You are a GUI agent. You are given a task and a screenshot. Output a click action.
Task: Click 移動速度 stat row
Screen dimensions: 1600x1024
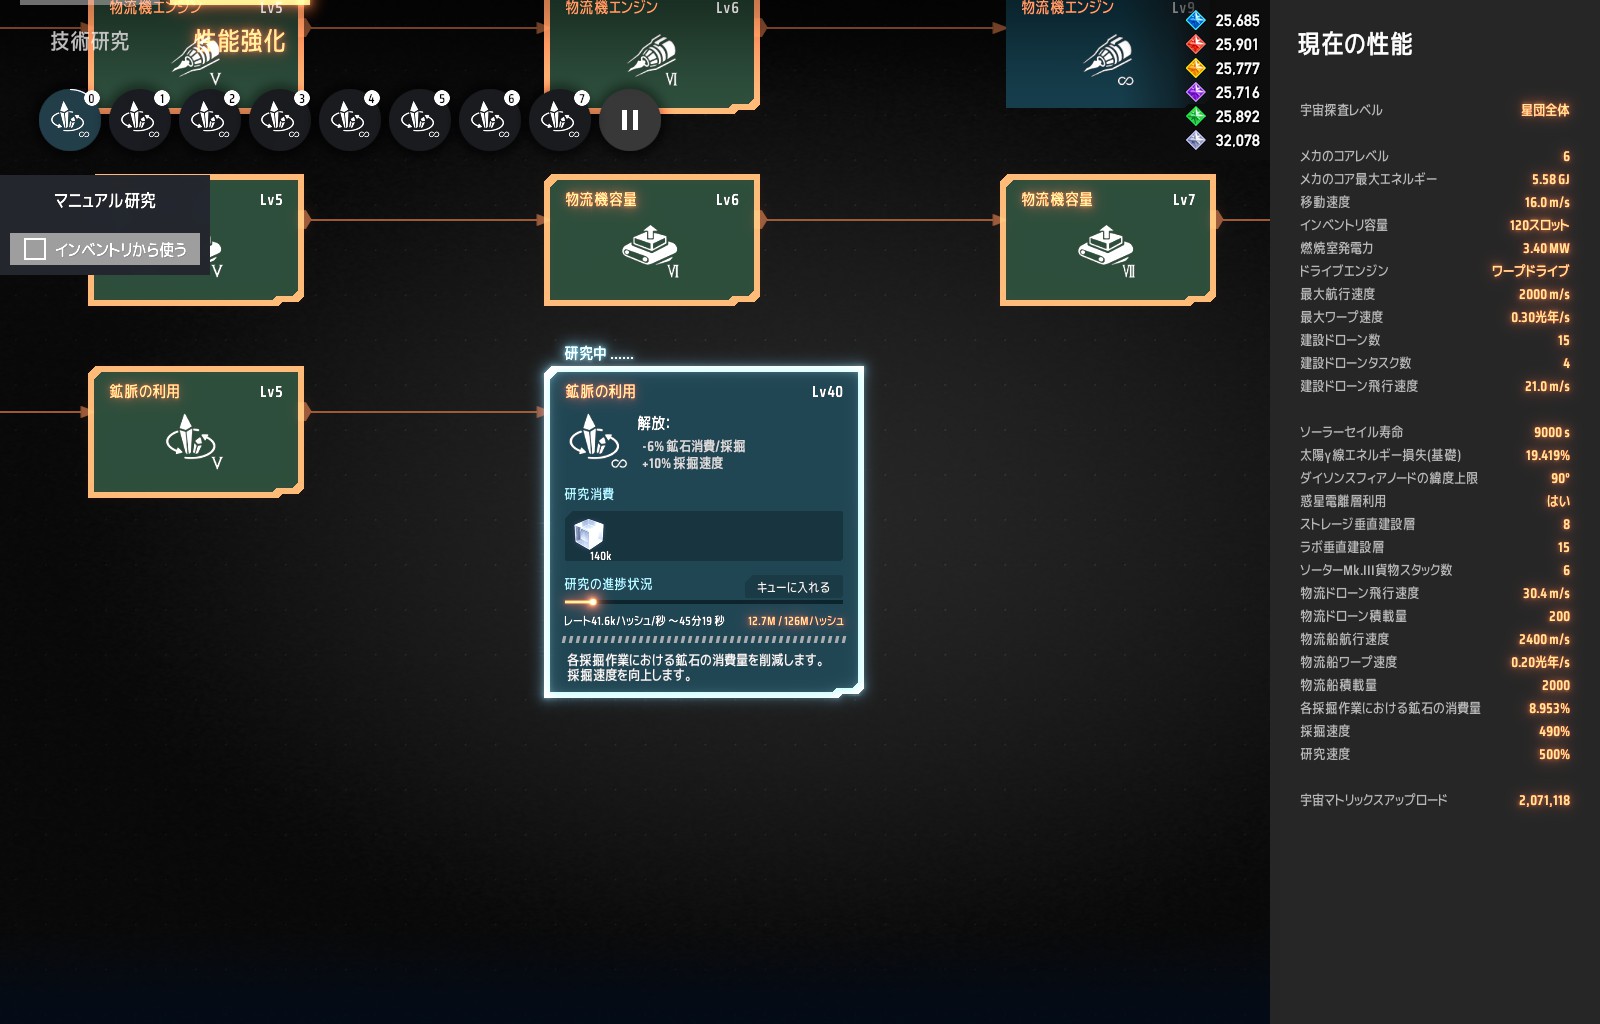click(1435, 202)
